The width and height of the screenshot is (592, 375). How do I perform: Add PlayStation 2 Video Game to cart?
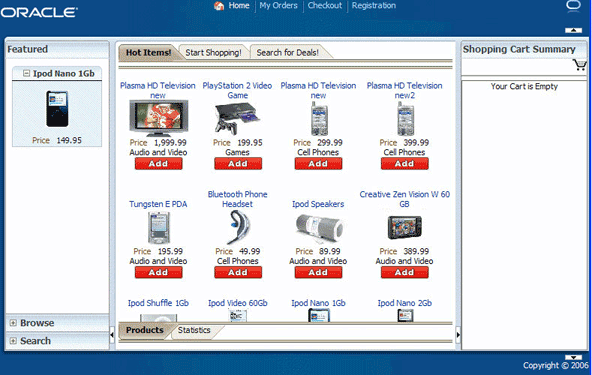[x=238, y=164]
